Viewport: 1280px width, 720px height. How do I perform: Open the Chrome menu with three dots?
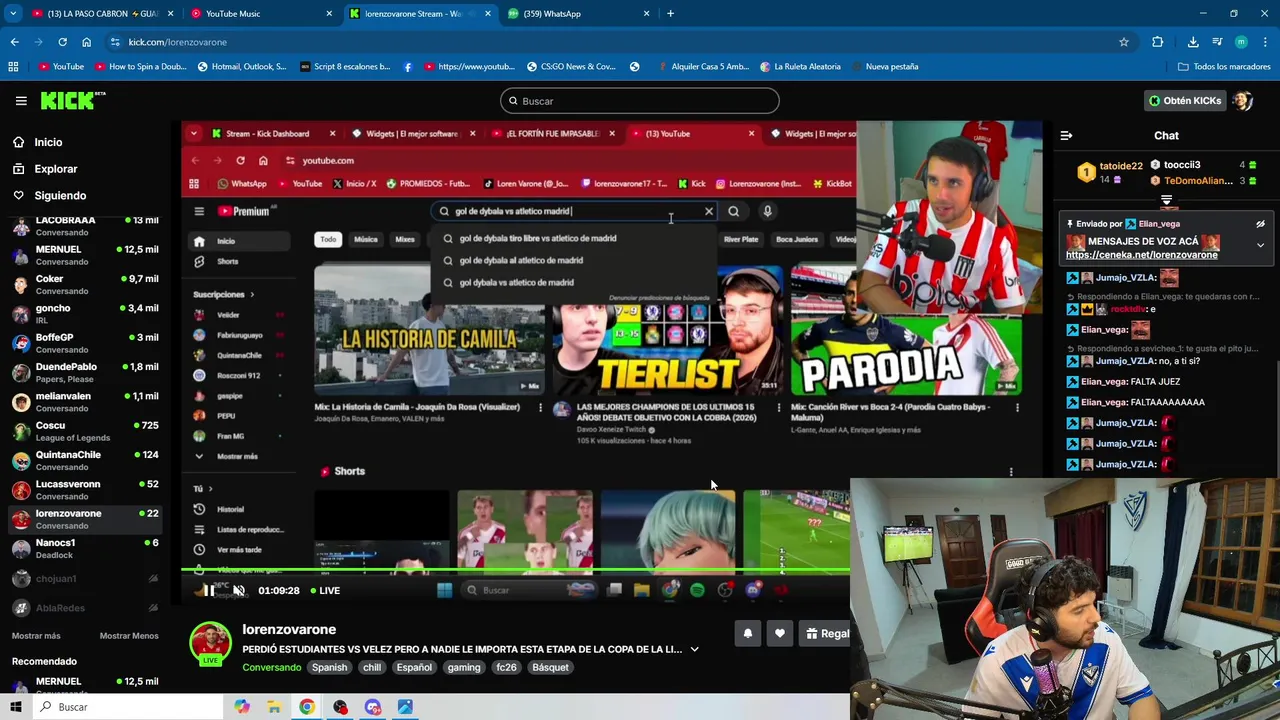(x=1264, y=42)
